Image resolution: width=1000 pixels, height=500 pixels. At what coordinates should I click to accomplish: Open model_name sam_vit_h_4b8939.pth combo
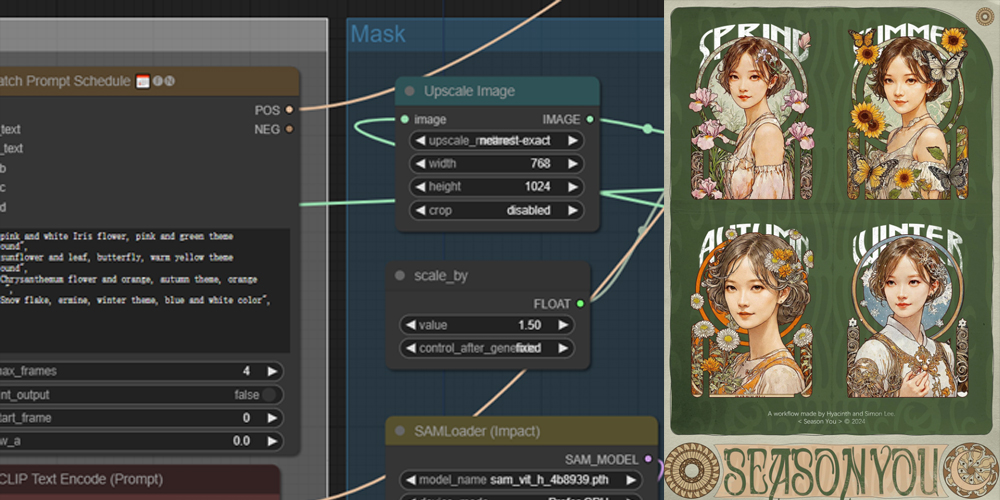520,480
